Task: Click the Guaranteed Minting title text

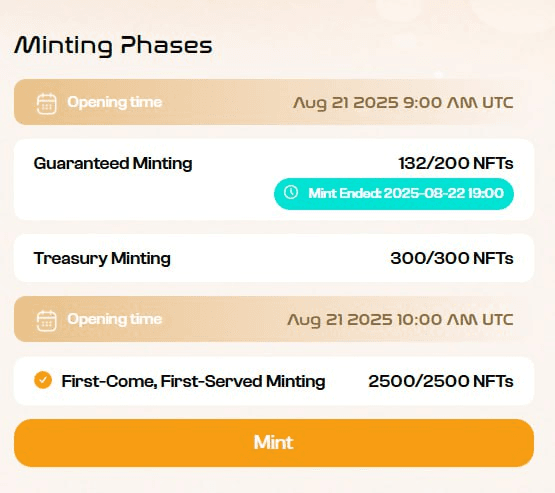Action: [x=113, y=164]
